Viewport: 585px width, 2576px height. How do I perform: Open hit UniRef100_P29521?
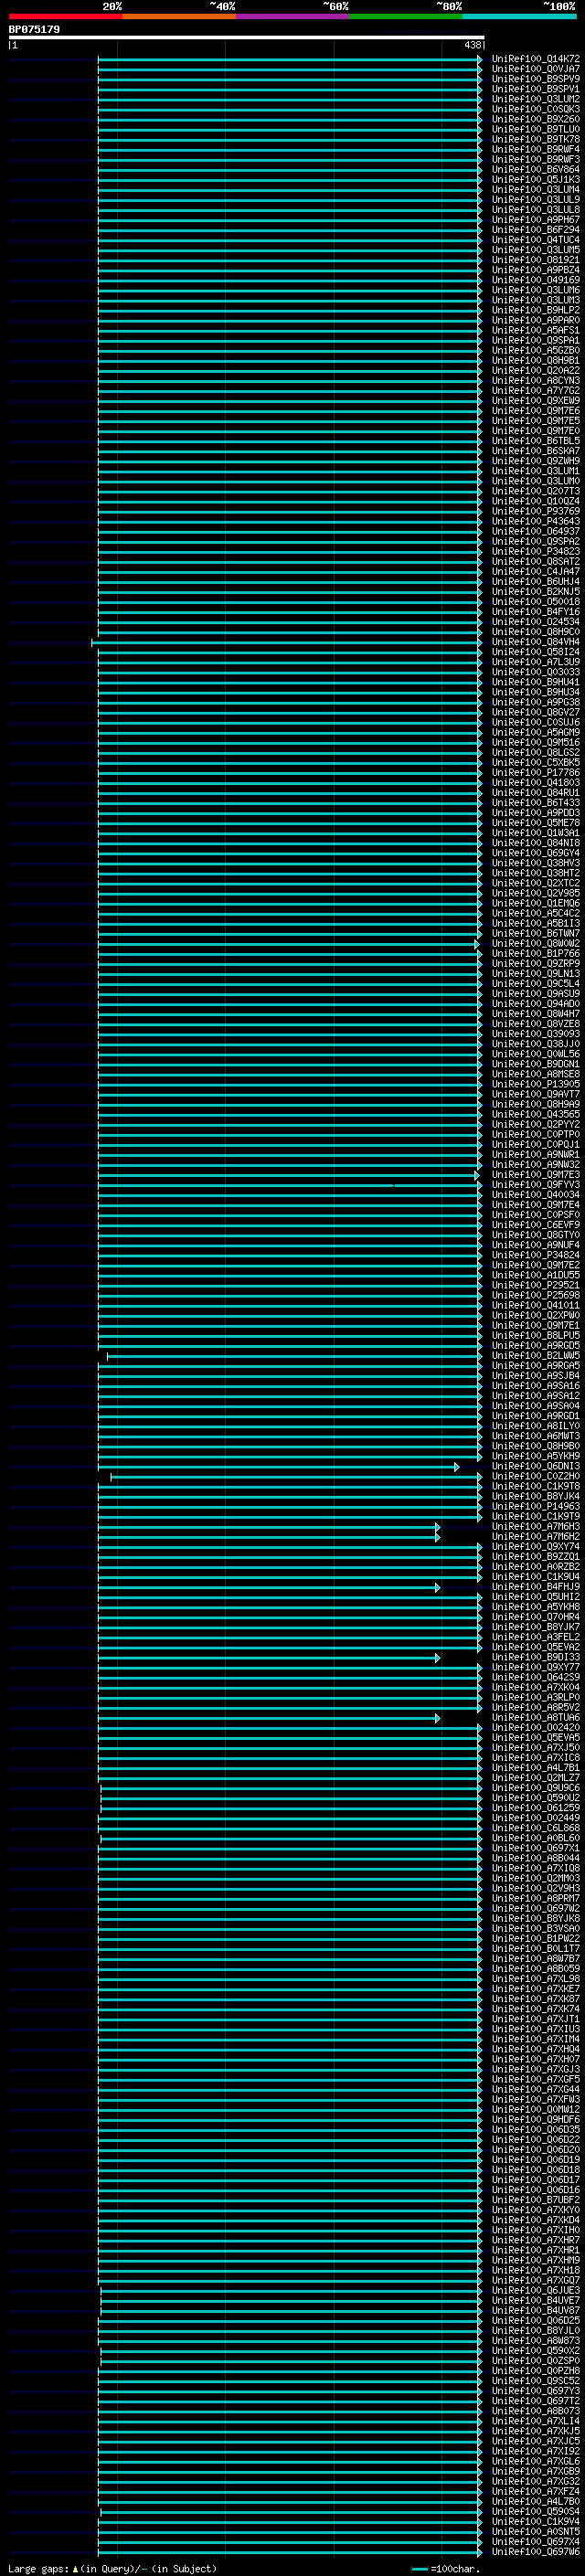coord(536,1286)
